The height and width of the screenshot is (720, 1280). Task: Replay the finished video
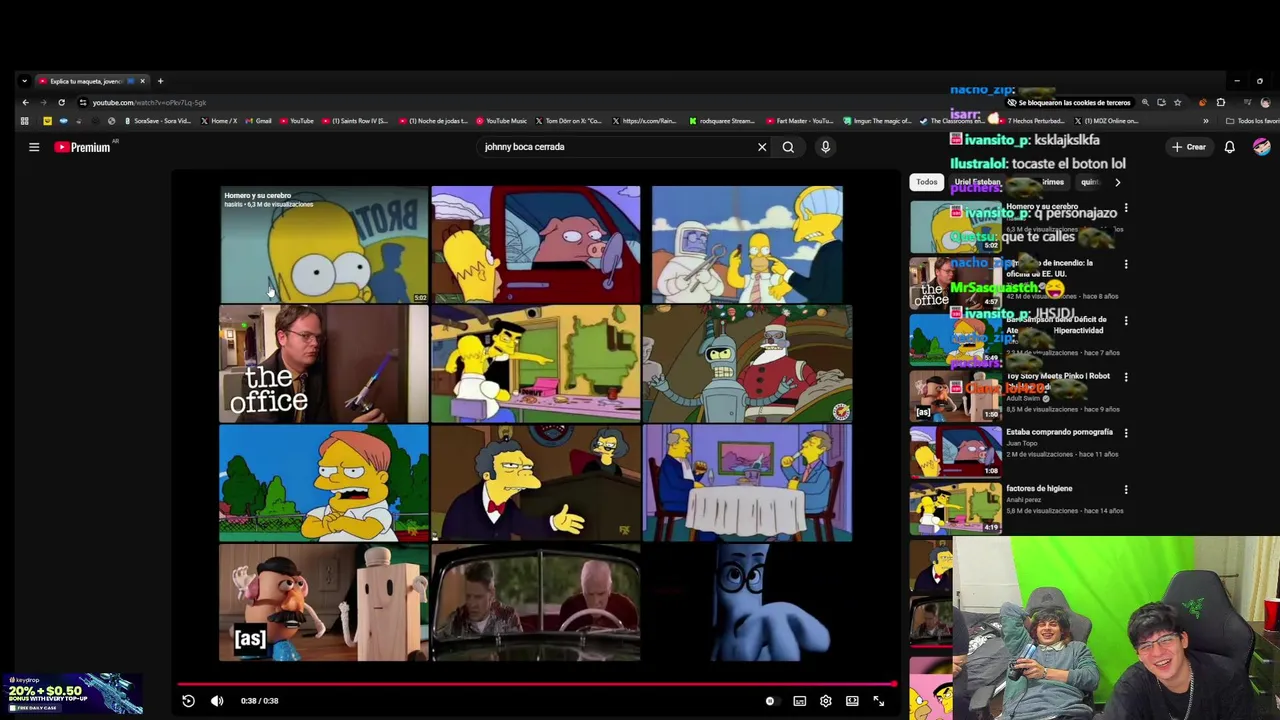coord(188,701)
